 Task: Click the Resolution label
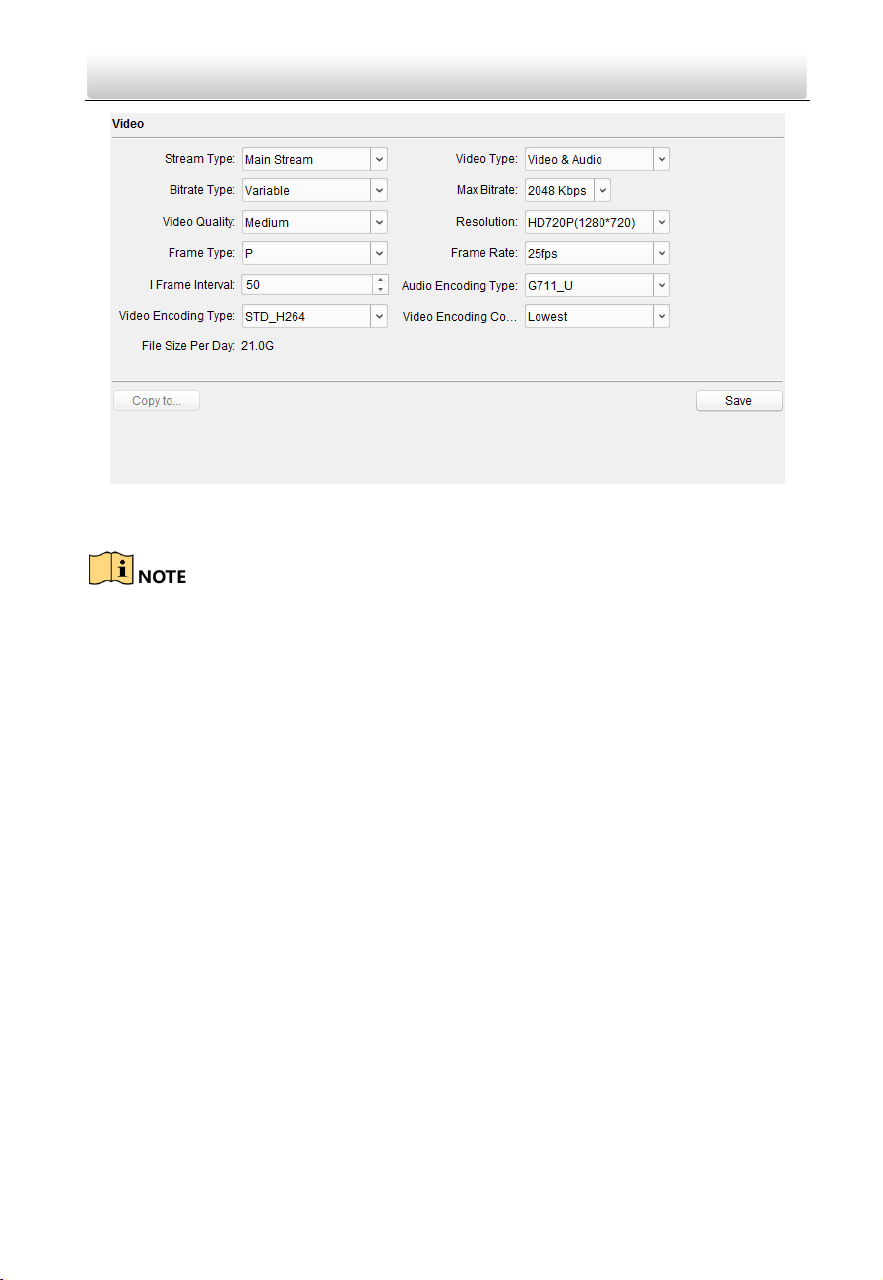point(487,222)
